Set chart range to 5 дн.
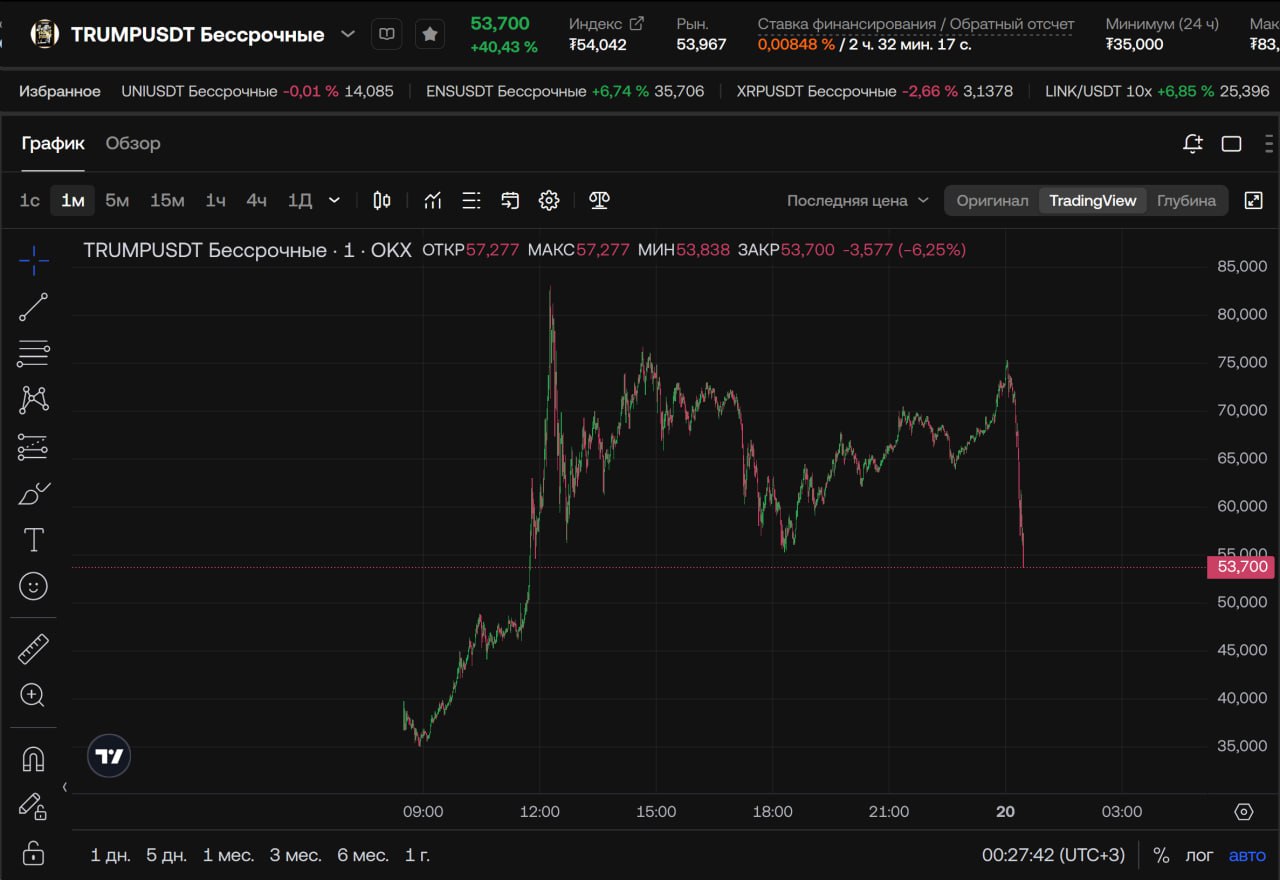 pos(166,855)
